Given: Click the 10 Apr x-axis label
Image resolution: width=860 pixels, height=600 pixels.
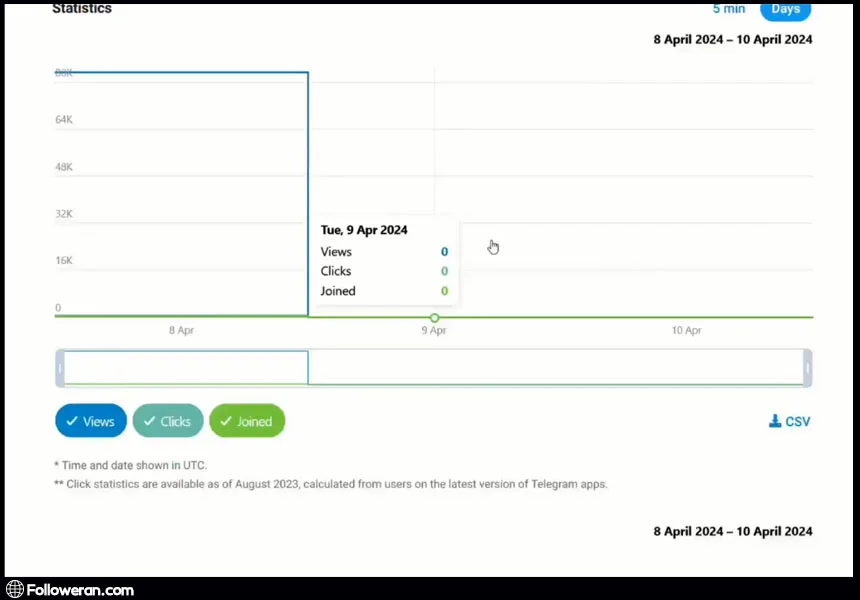Looking at the screenshot, I should [686, 330].
